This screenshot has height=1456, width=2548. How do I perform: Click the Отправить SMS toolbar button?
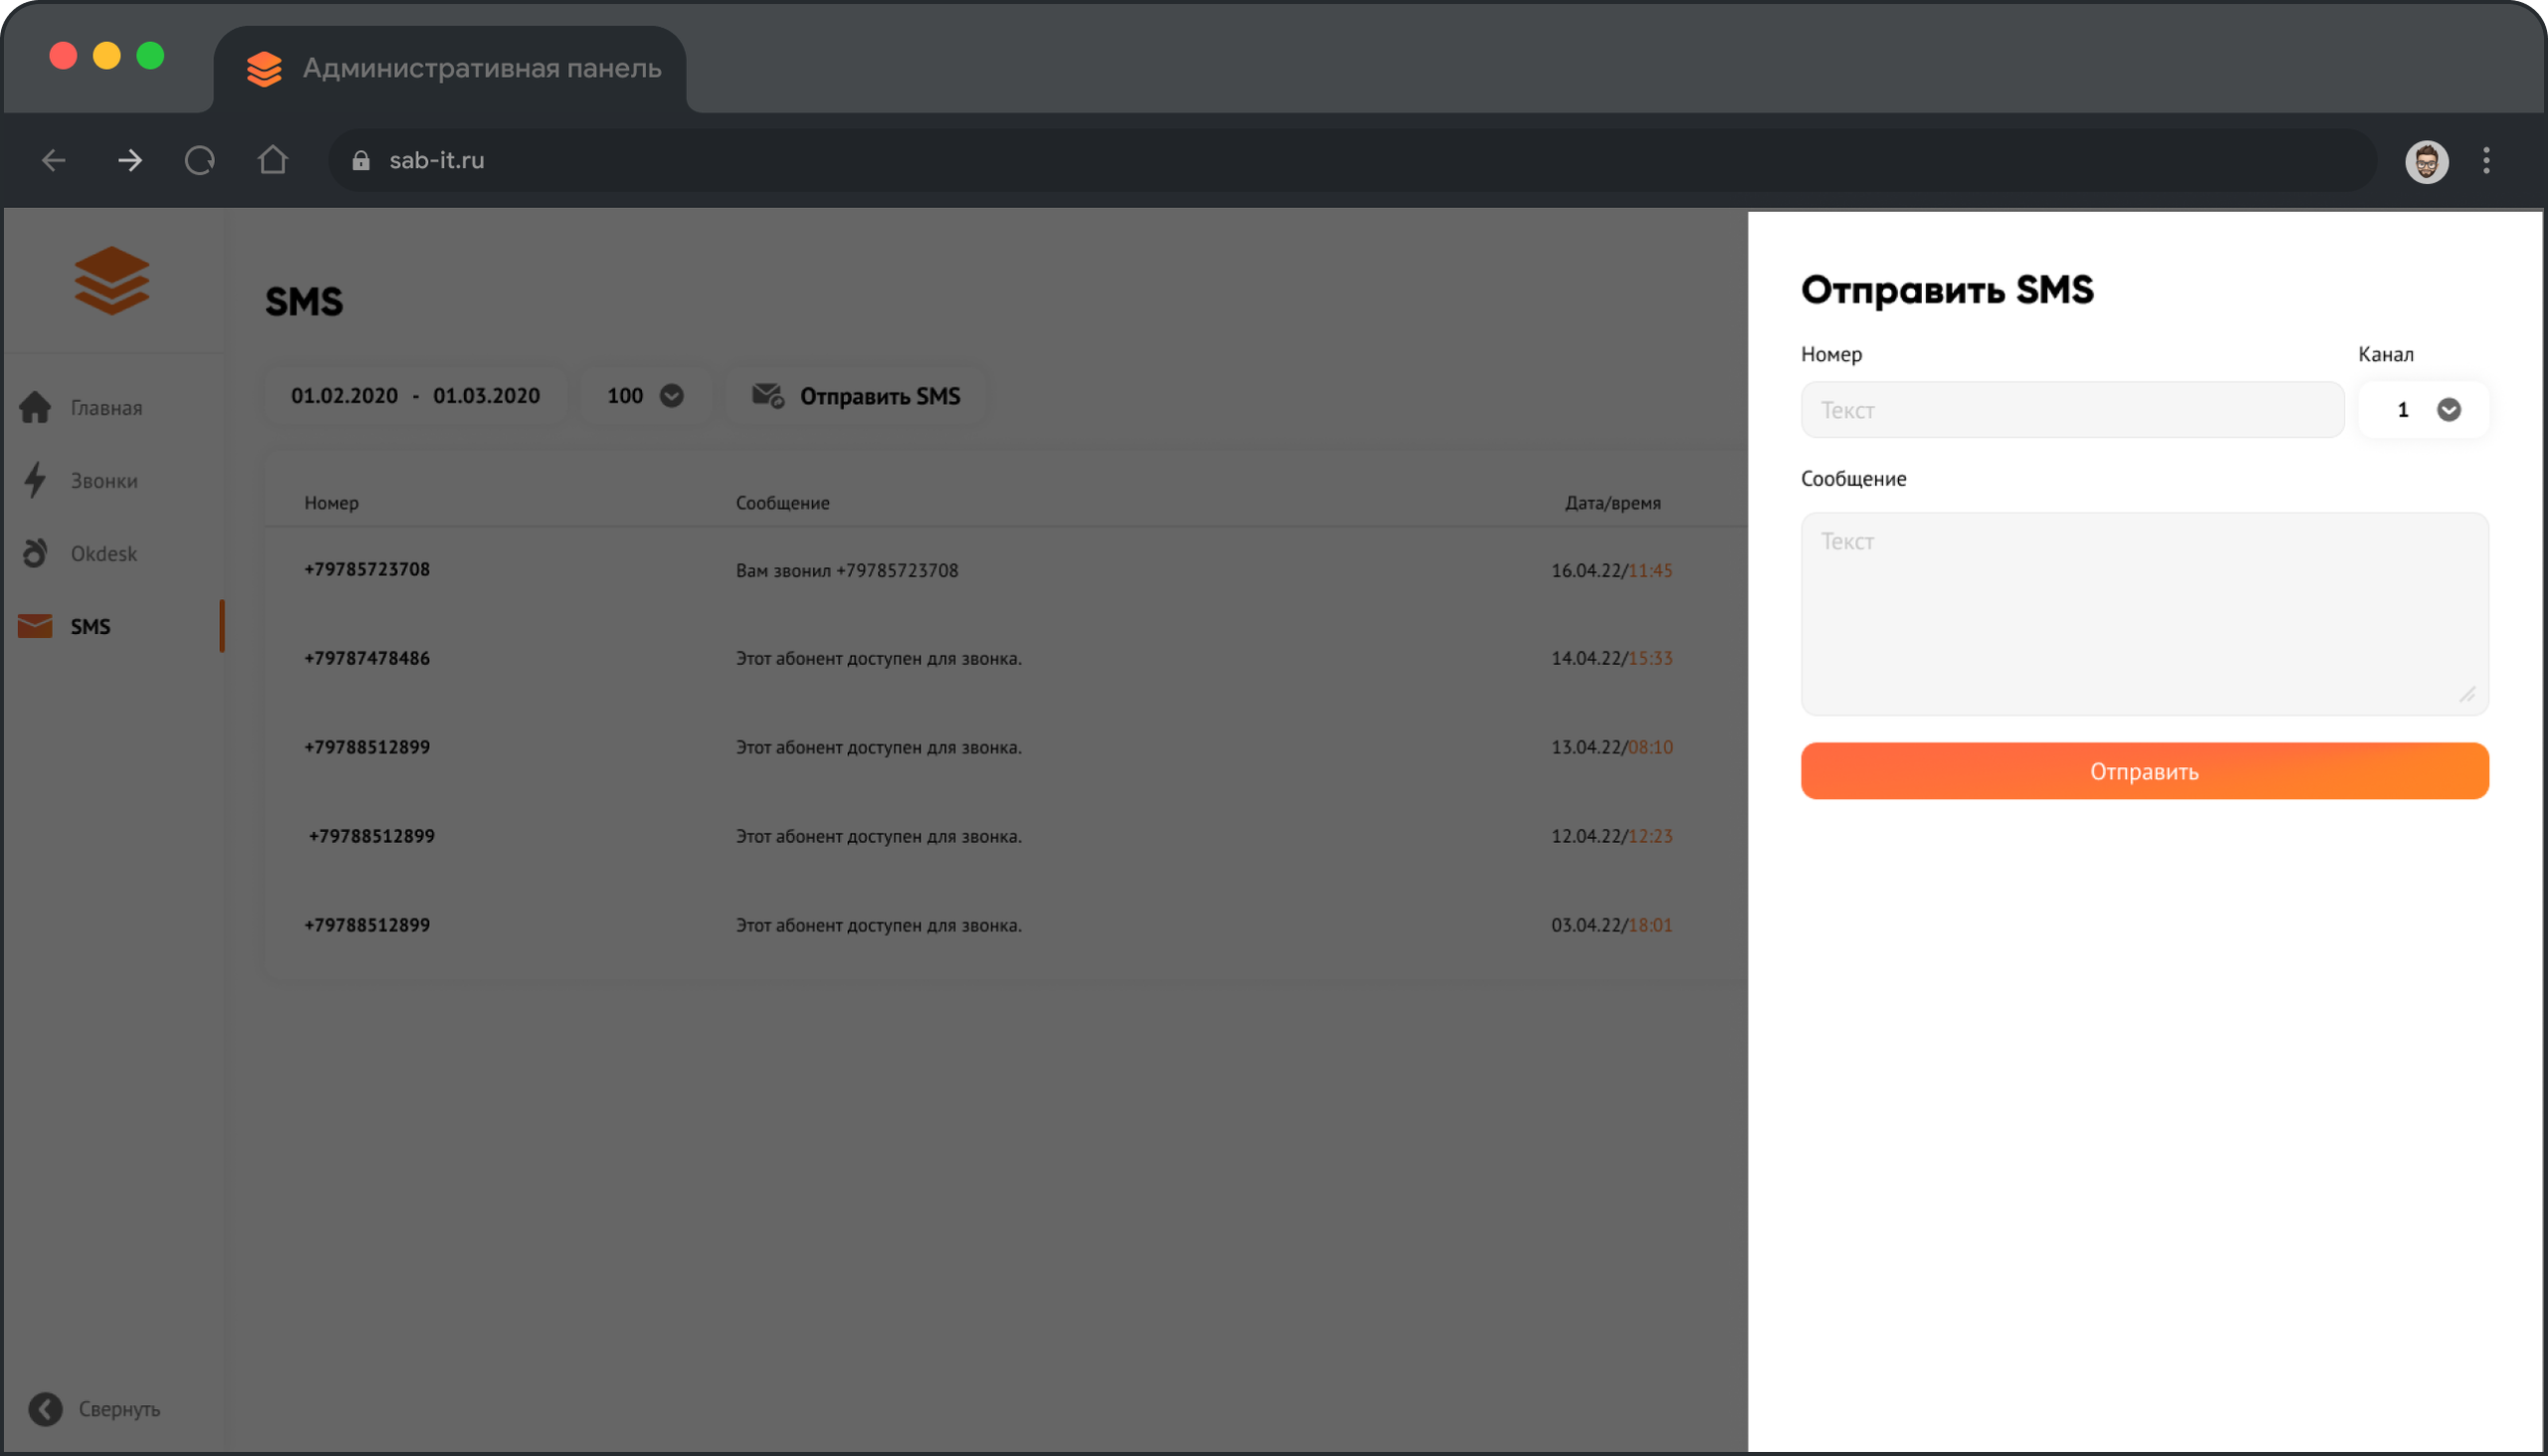[856, 396]
